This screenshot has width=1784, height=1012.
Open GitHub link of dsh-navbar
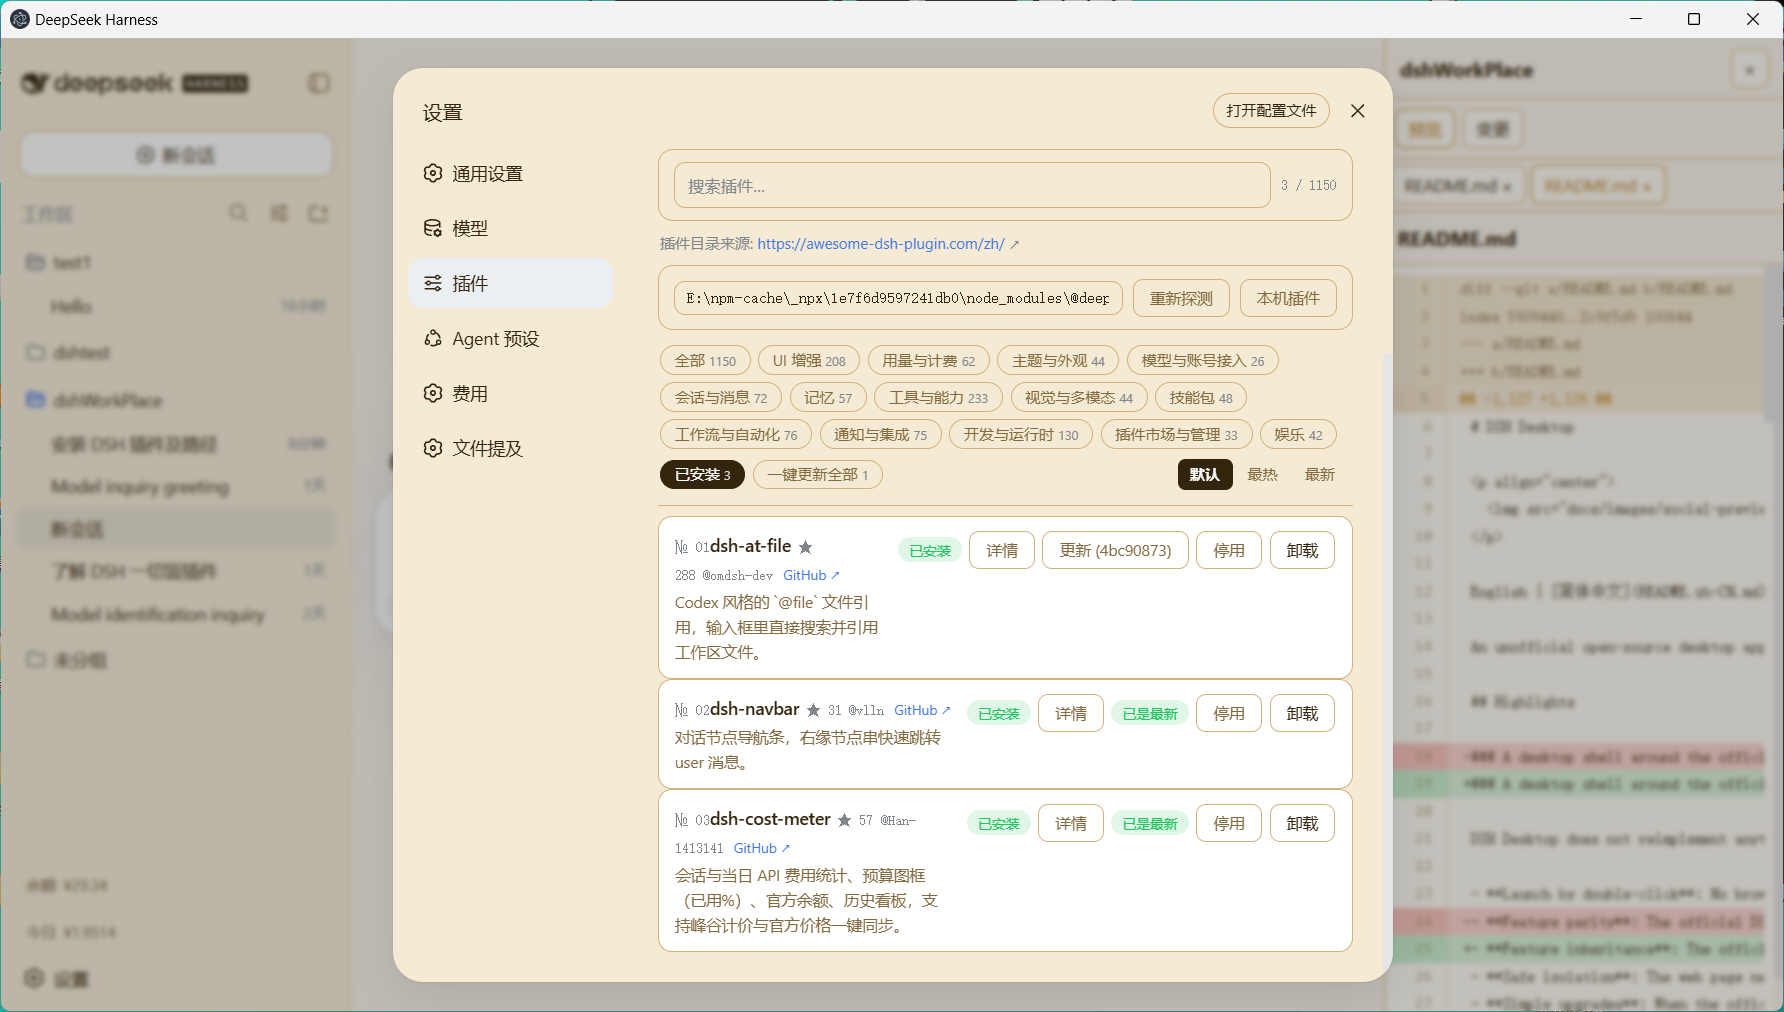[922, 711]
